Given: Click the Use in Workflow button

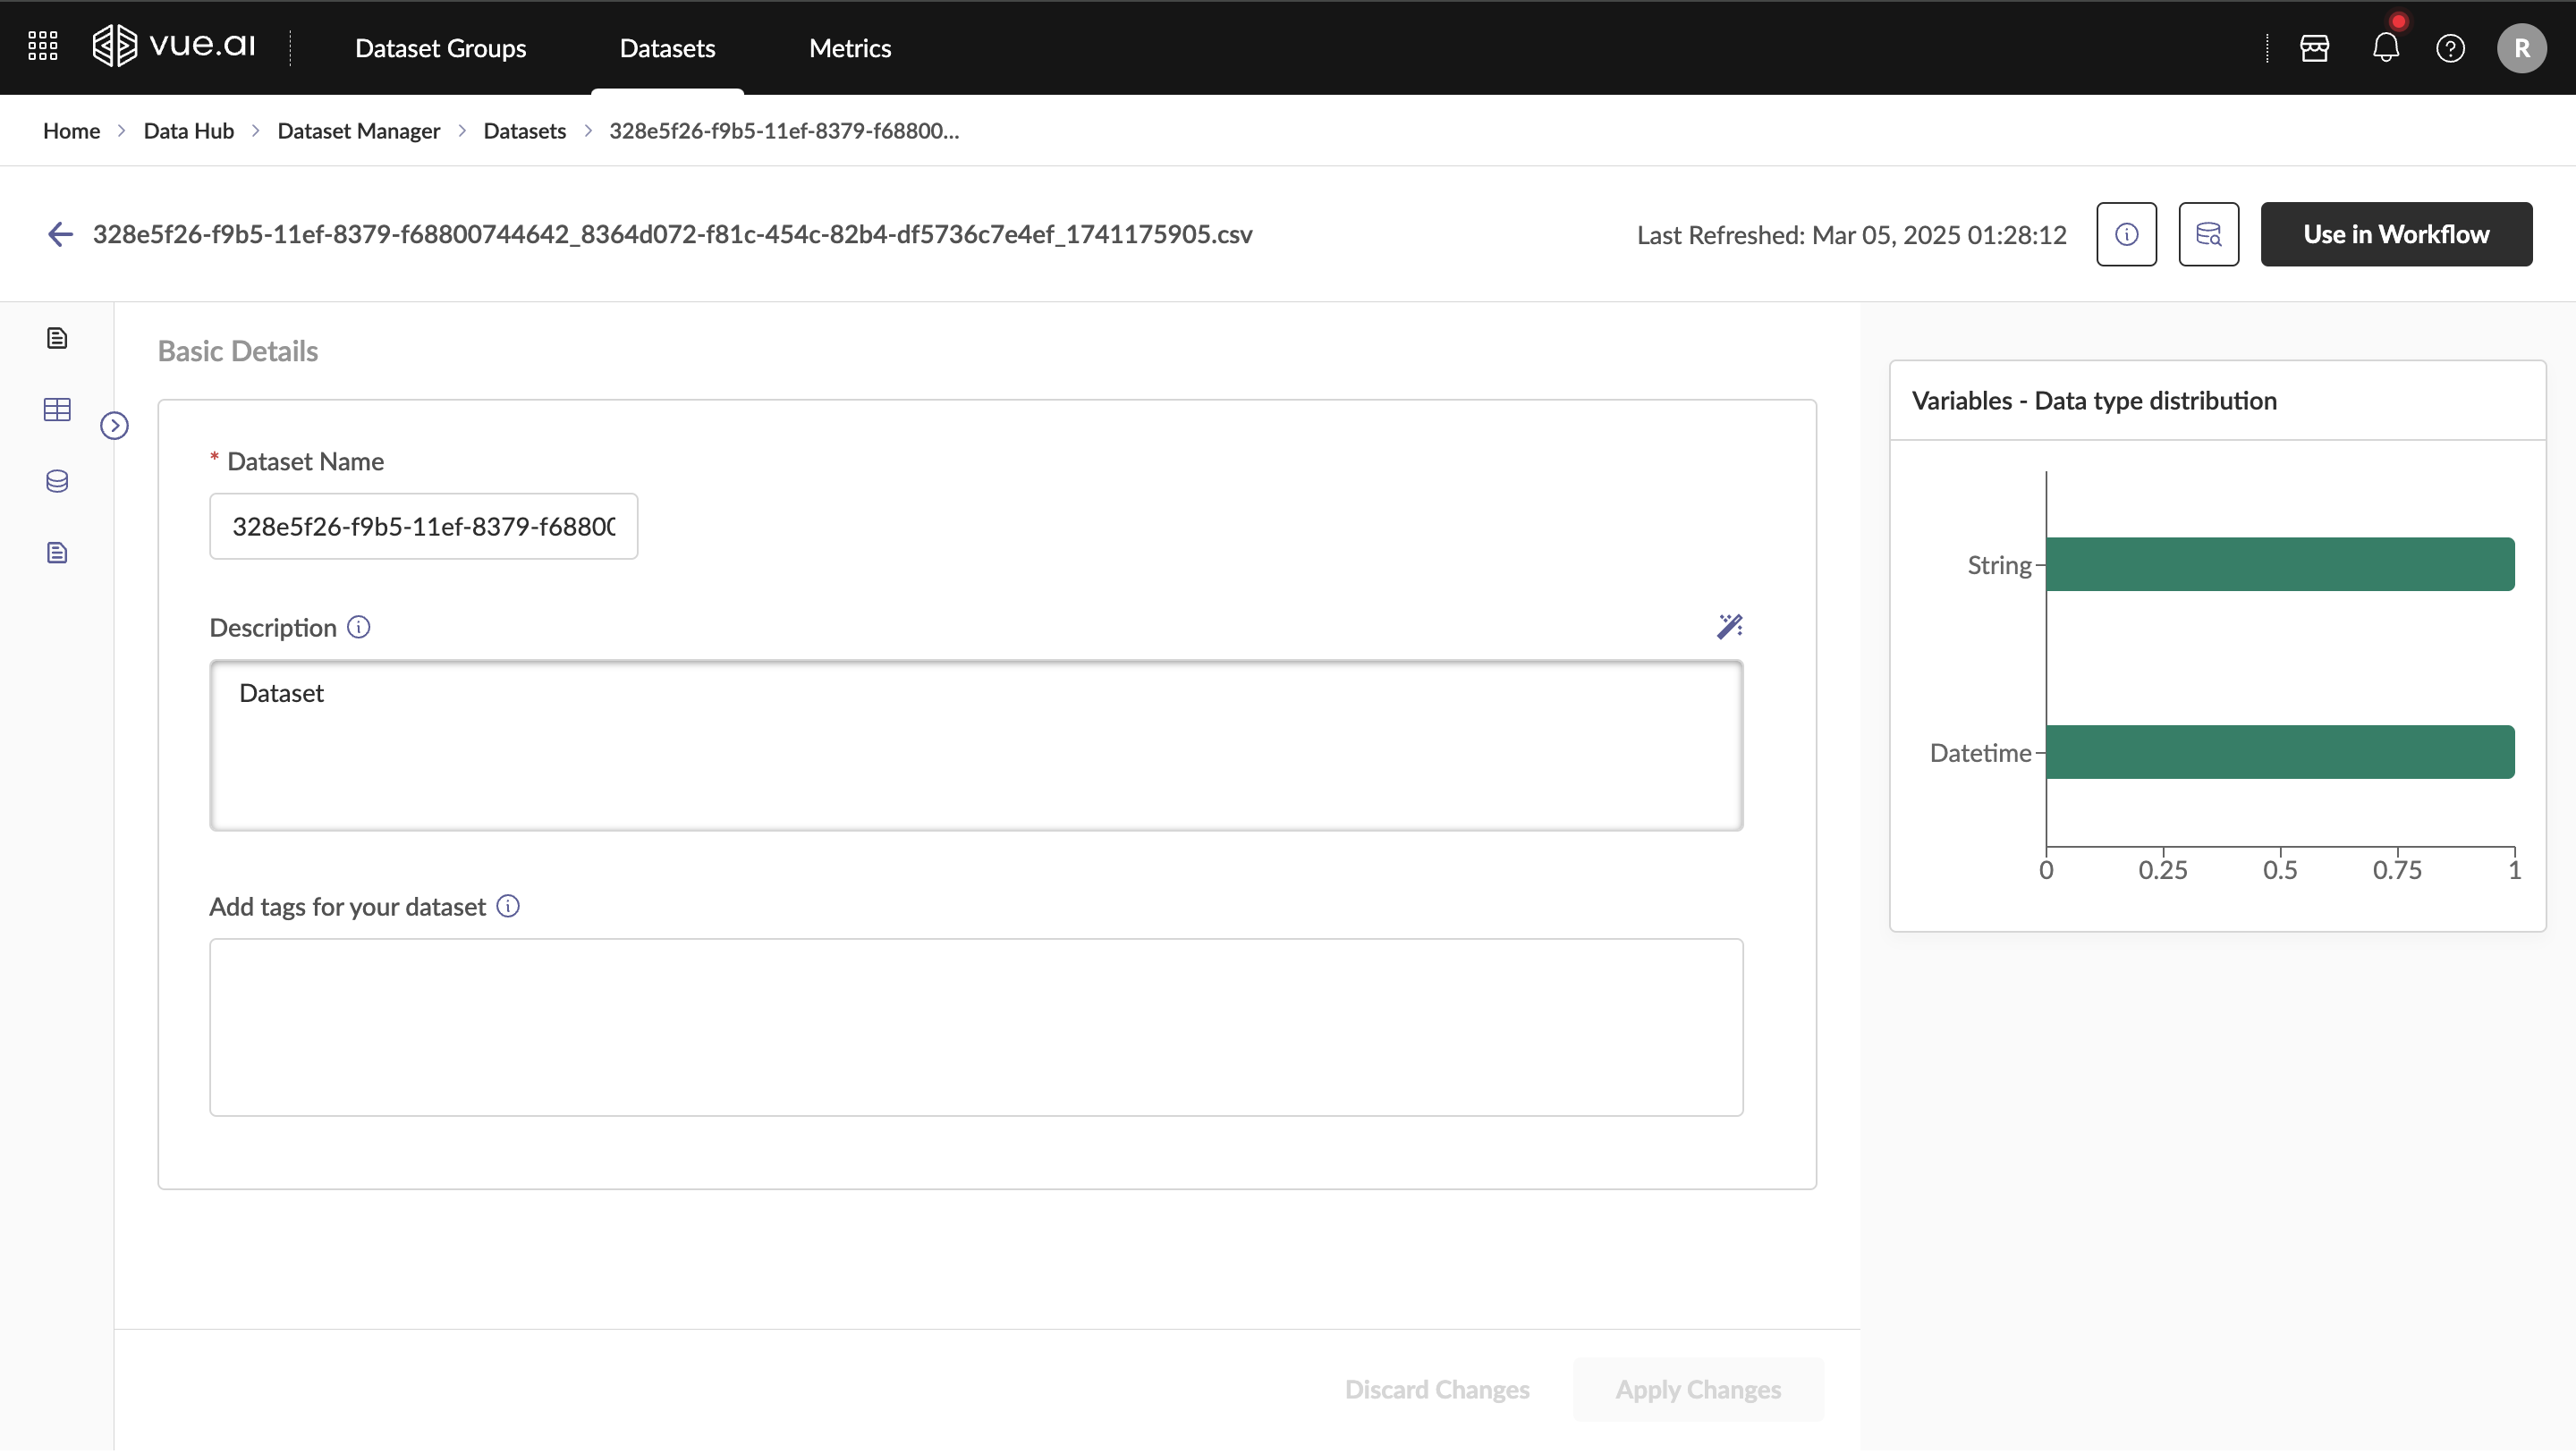Looking at the screenshot, I should [2396, 234].
